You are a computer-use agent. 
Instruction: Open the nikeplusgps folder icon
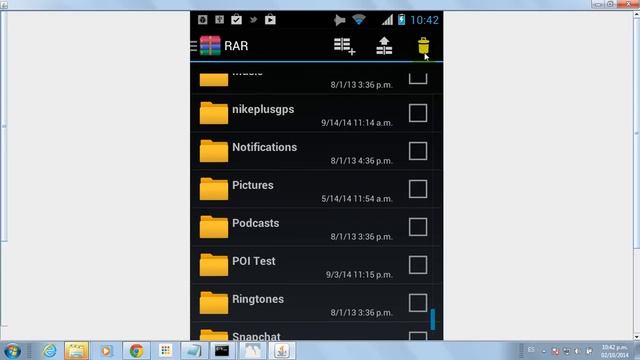click(213, 113)
